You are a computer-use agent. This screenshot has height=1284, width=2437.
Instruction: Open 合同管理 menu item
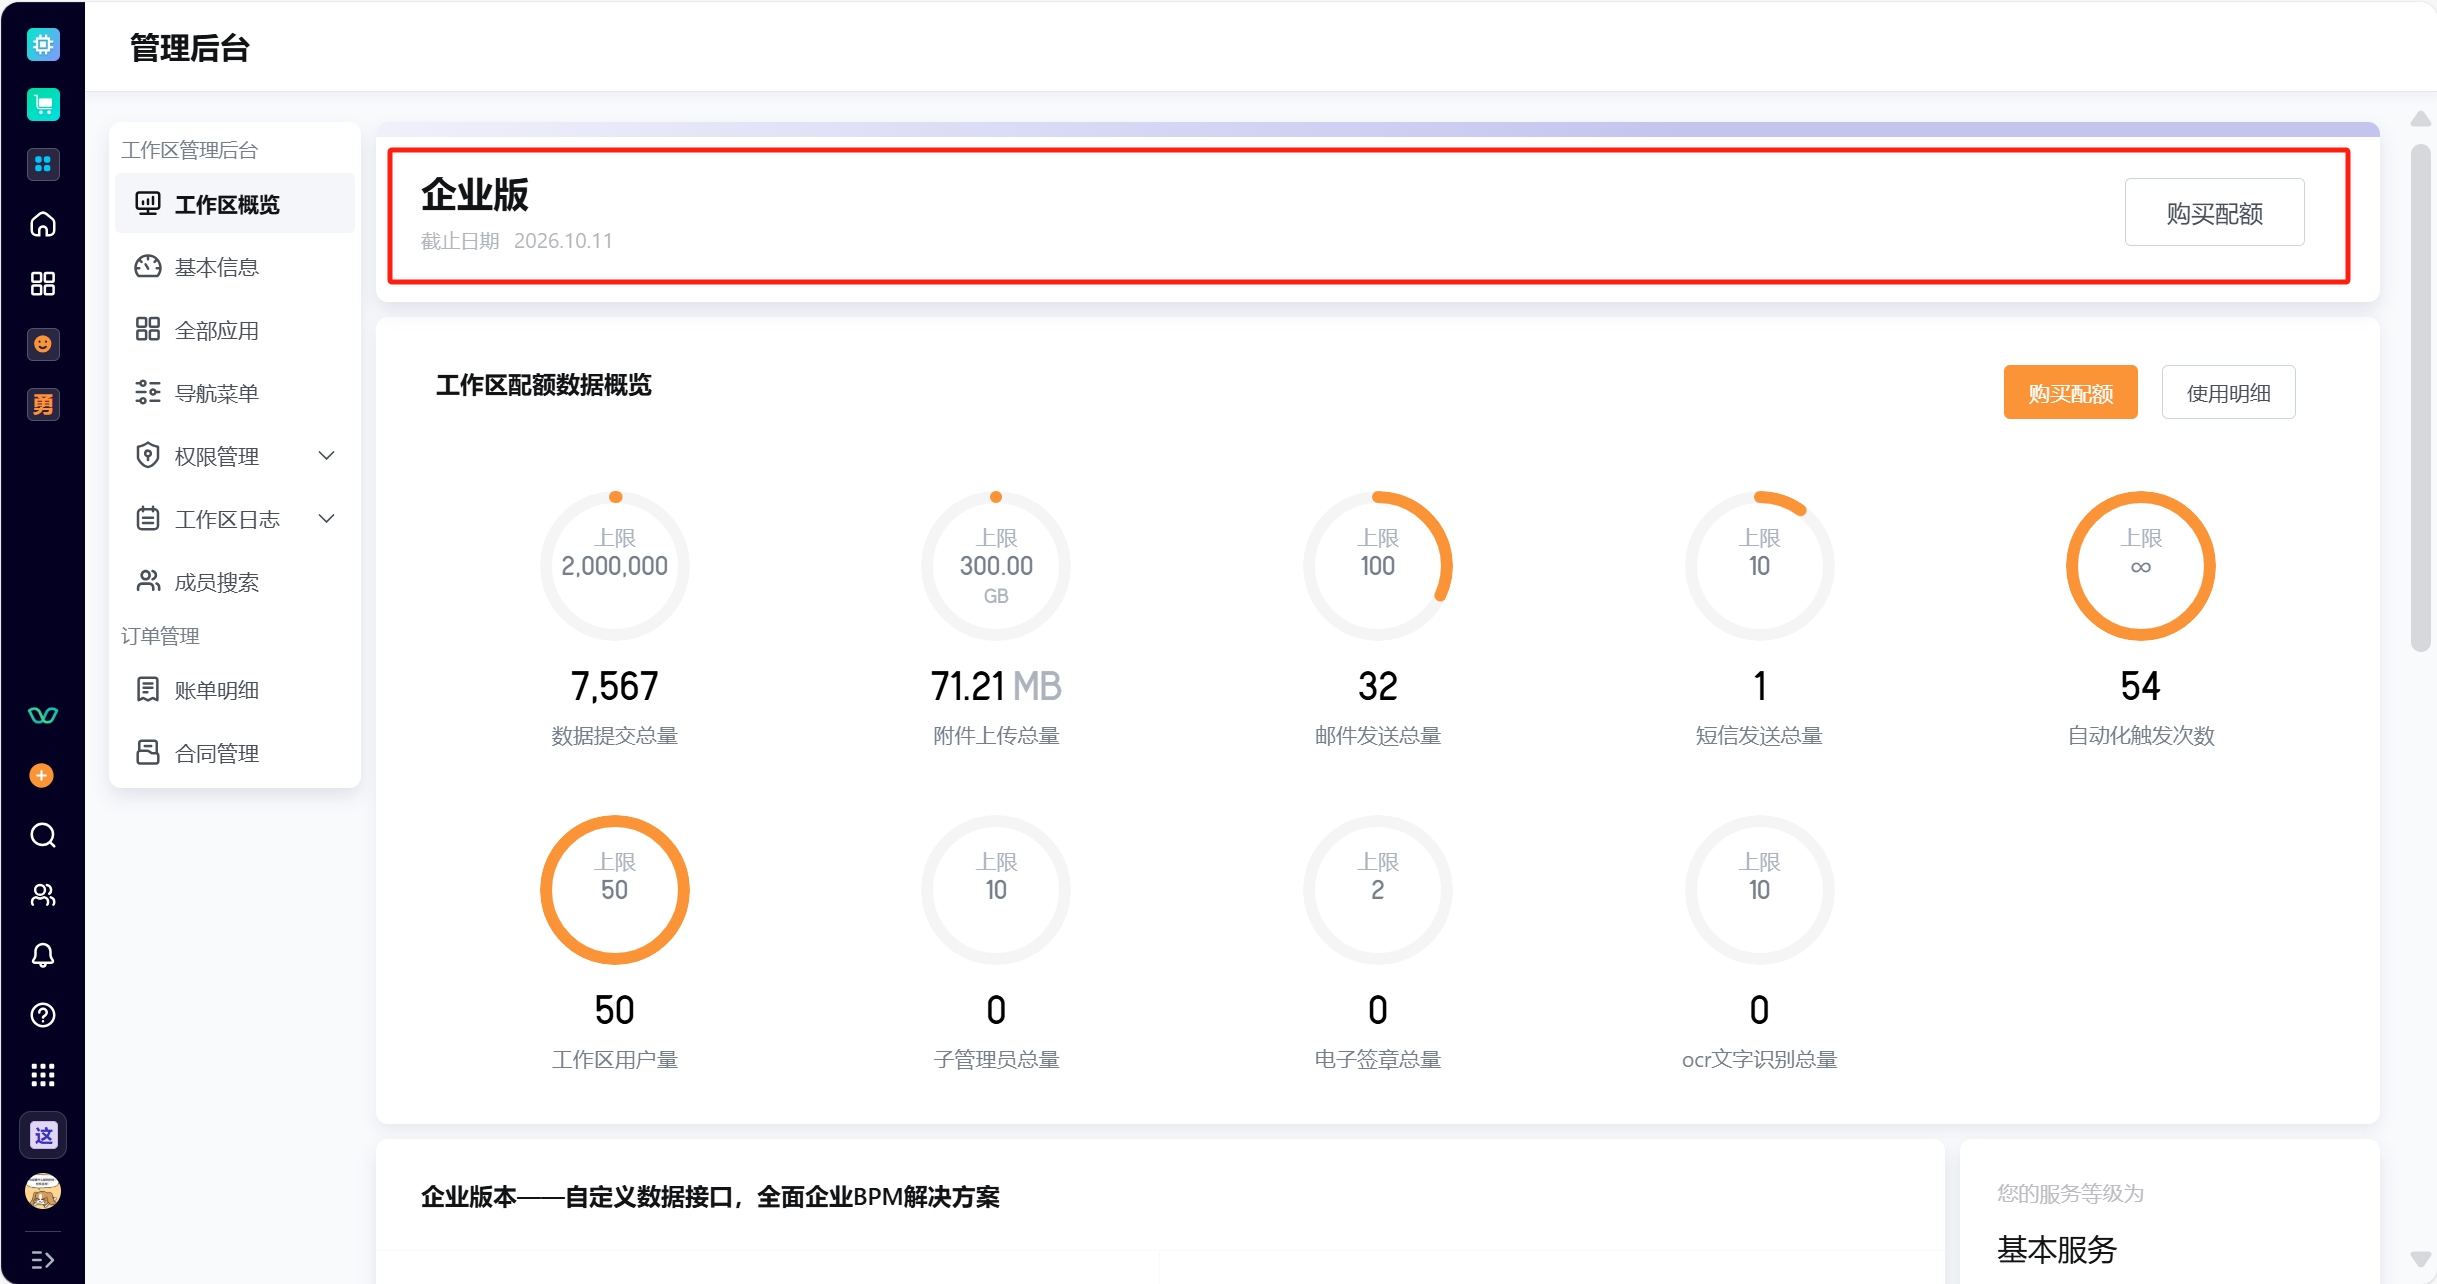coord(235,753)
